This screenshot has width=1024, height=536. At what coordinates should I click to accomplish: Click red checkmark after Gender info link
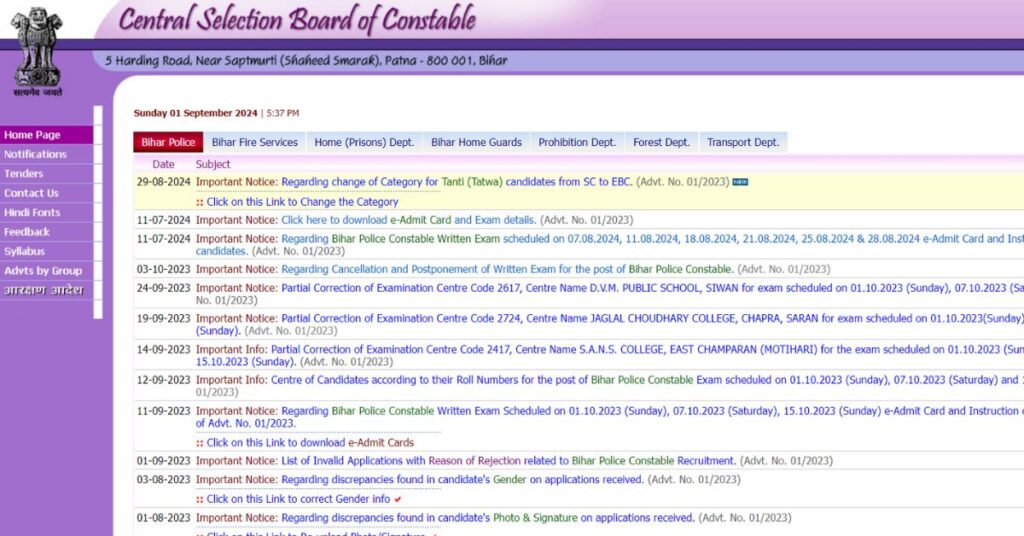tap(398, 499)
